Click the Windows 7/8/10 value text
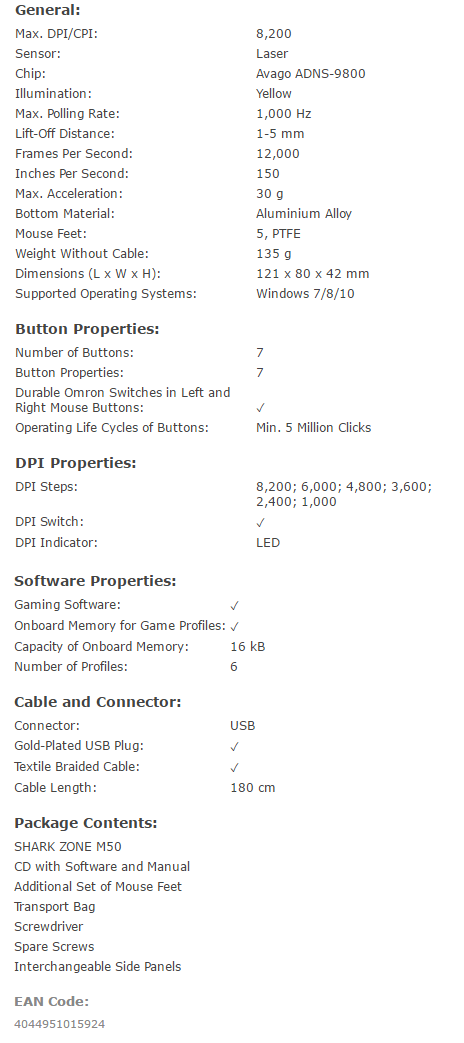Screen dimensions: 464x1043 tap(305, 293)
